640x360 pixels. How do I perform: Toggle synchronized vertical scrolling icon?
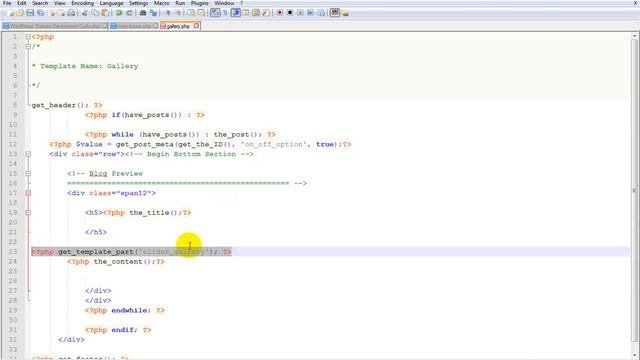point(191,13)
